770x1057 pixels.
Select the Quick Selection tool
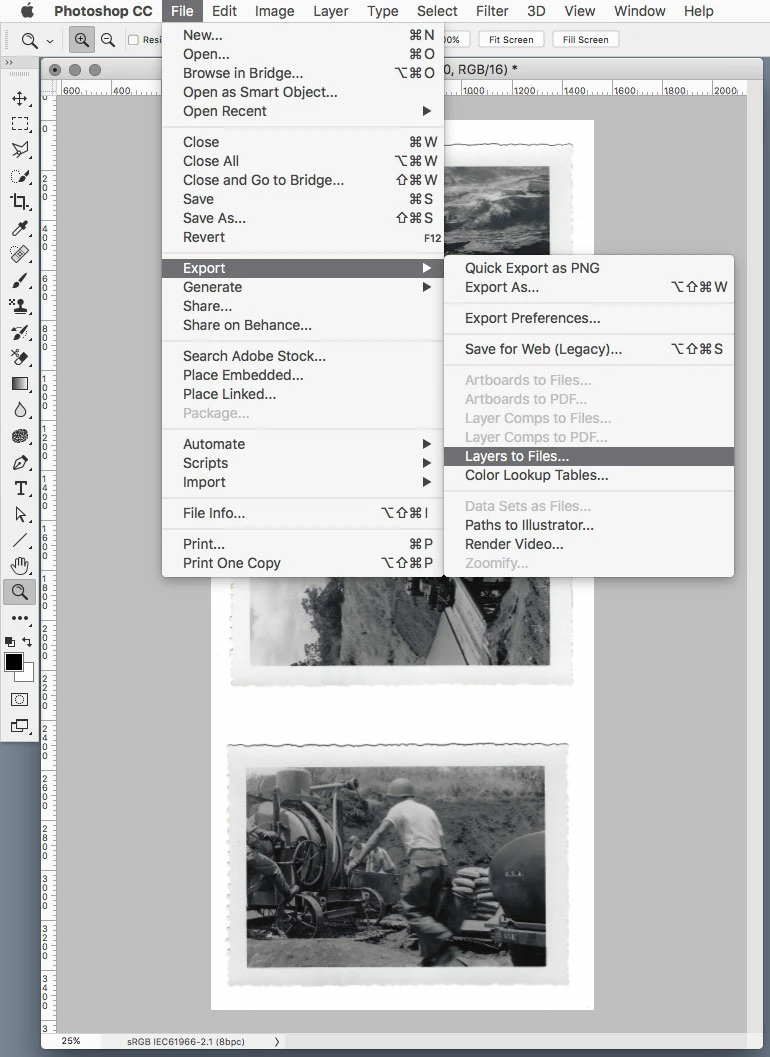tap(20, 176)
